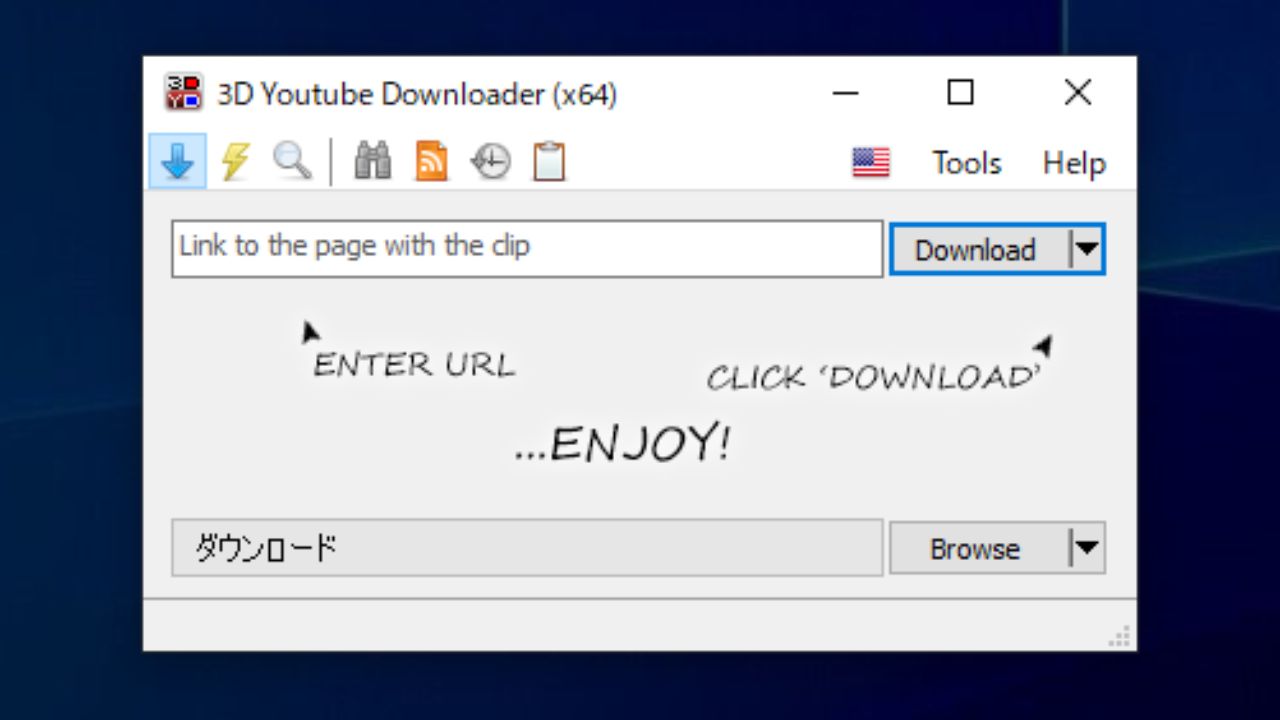Viewport: 1280px width, 720px height.
Task: Close the 3D Youtube Downloader window
Action: click(x=1078, y=93)
